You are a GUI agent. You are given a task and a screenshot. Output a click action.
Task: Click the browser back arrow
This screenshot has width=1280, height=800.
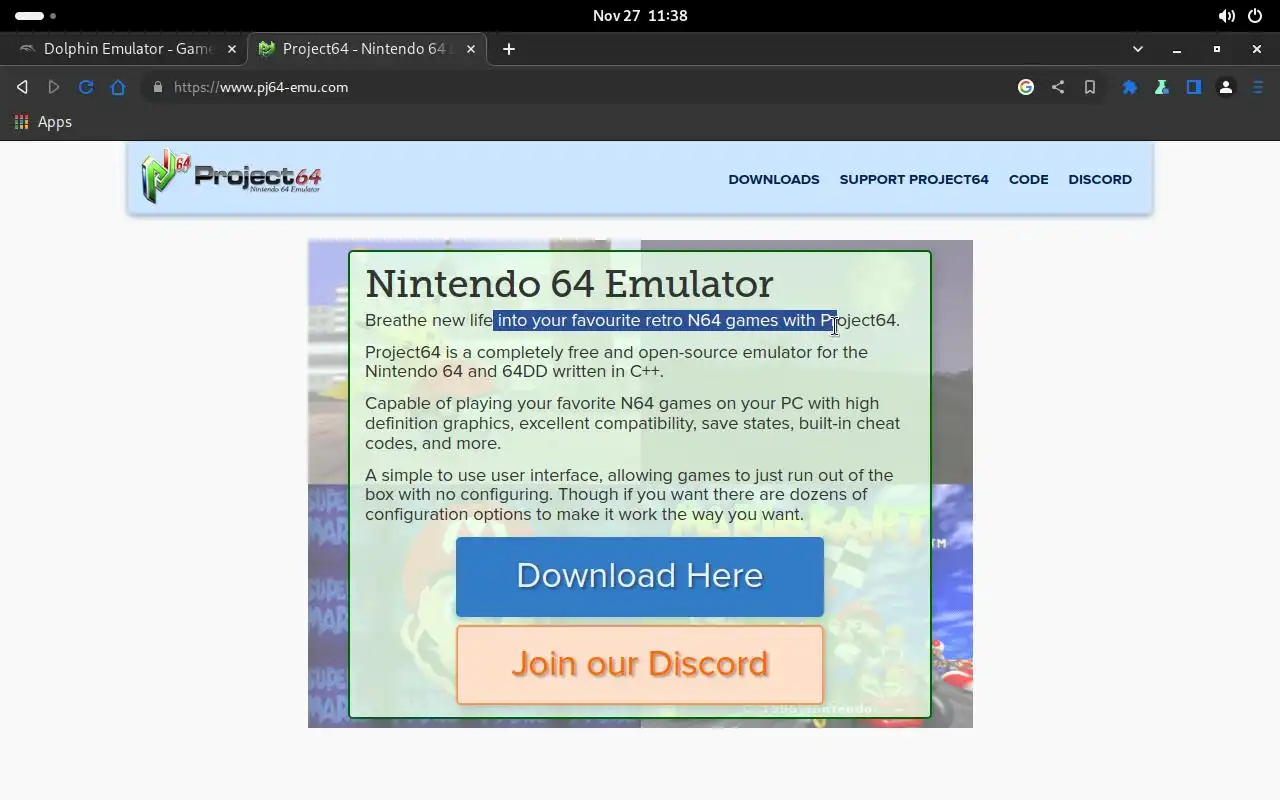point(22,87)
